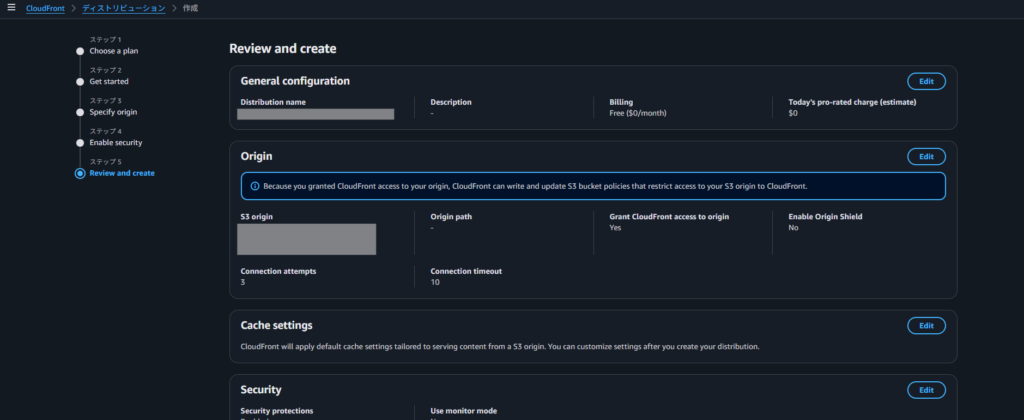Click the "Review and create" page heading

(283, 48)
